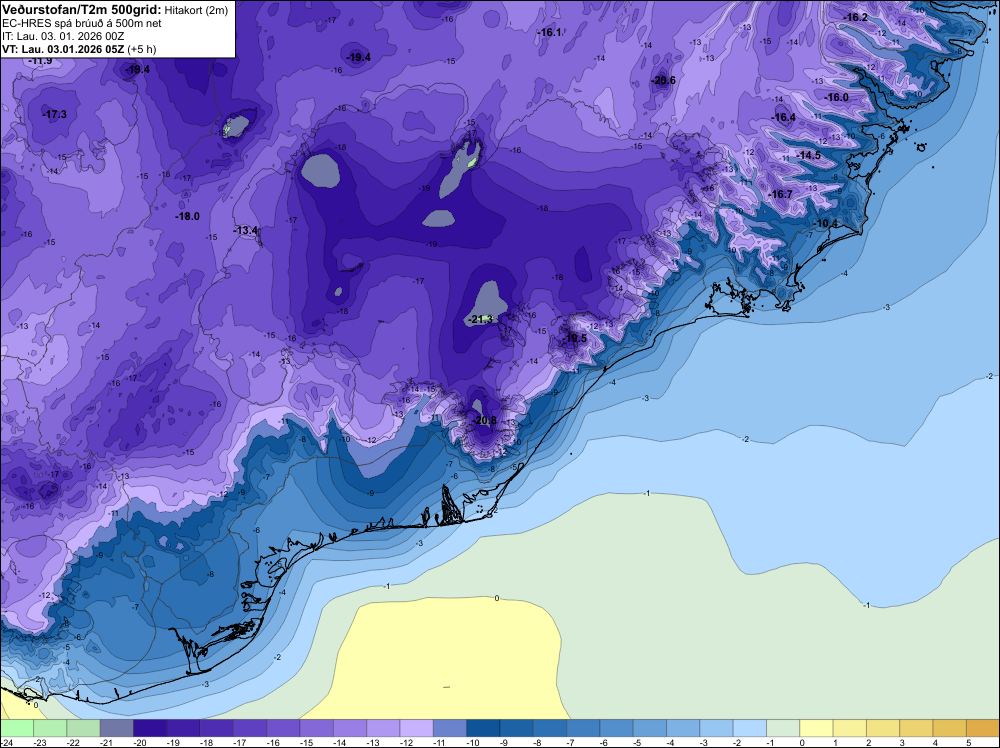Viewport: 1000px width, 748px height.
Task: Click the legend swatch above the -11 label
Action: pyautogui.click(x=450, y=728)
